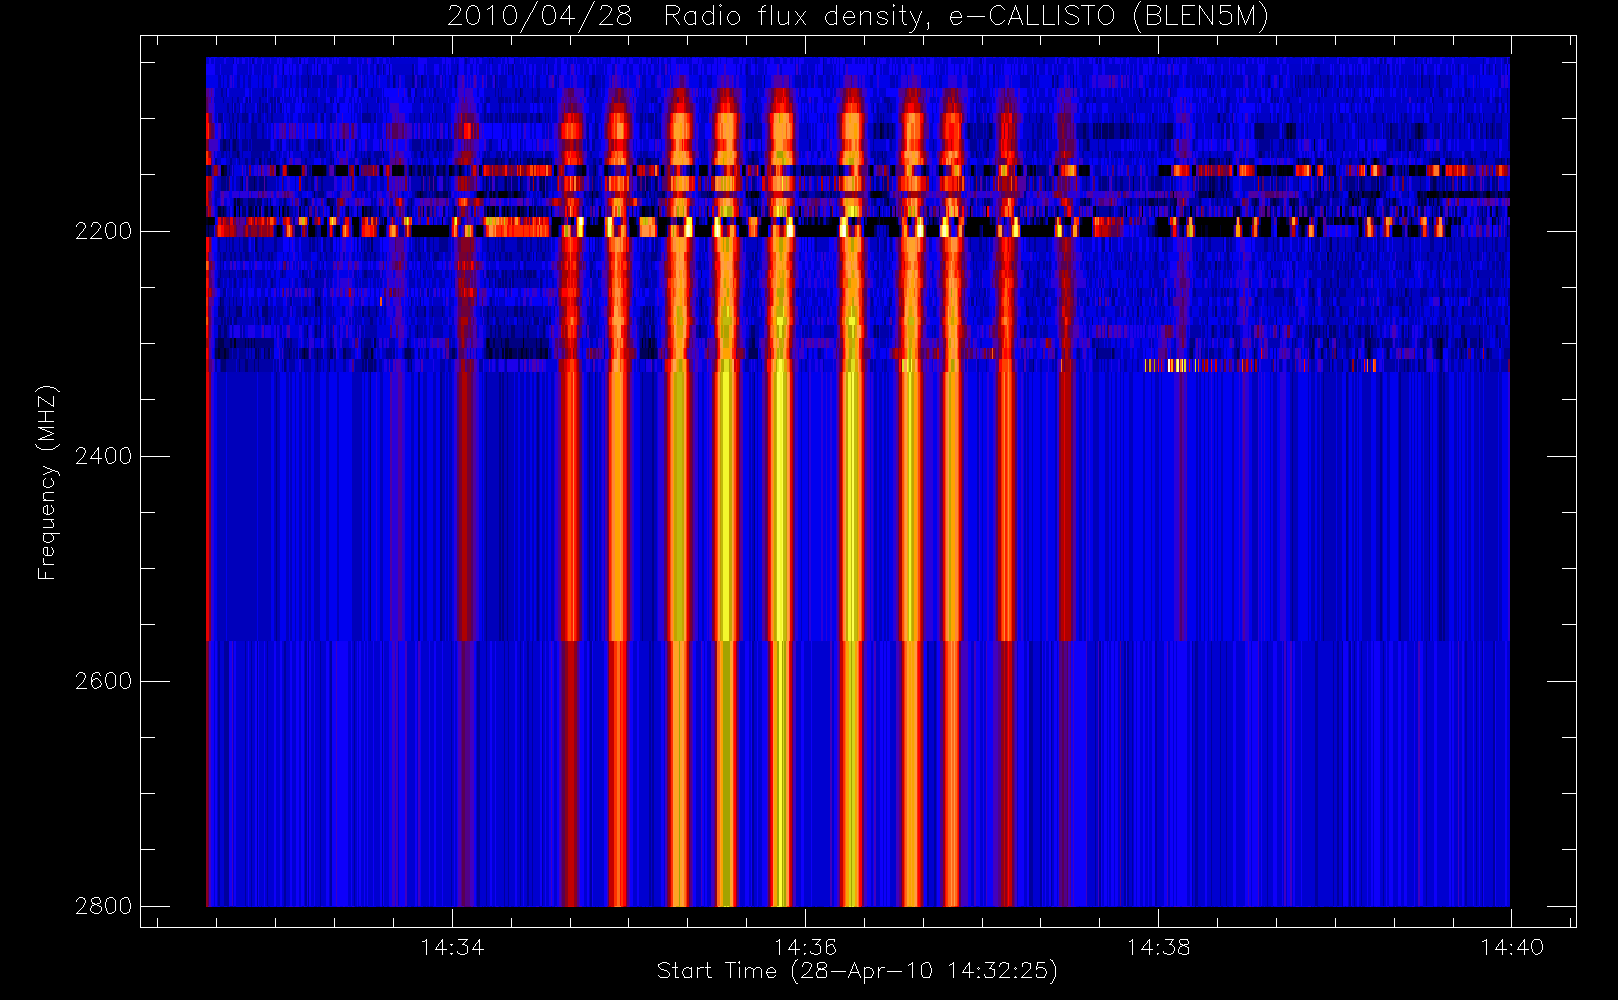Click the 2400 frequency tick label
The height and width of the screenshot is (1000, 1618).
103,456
